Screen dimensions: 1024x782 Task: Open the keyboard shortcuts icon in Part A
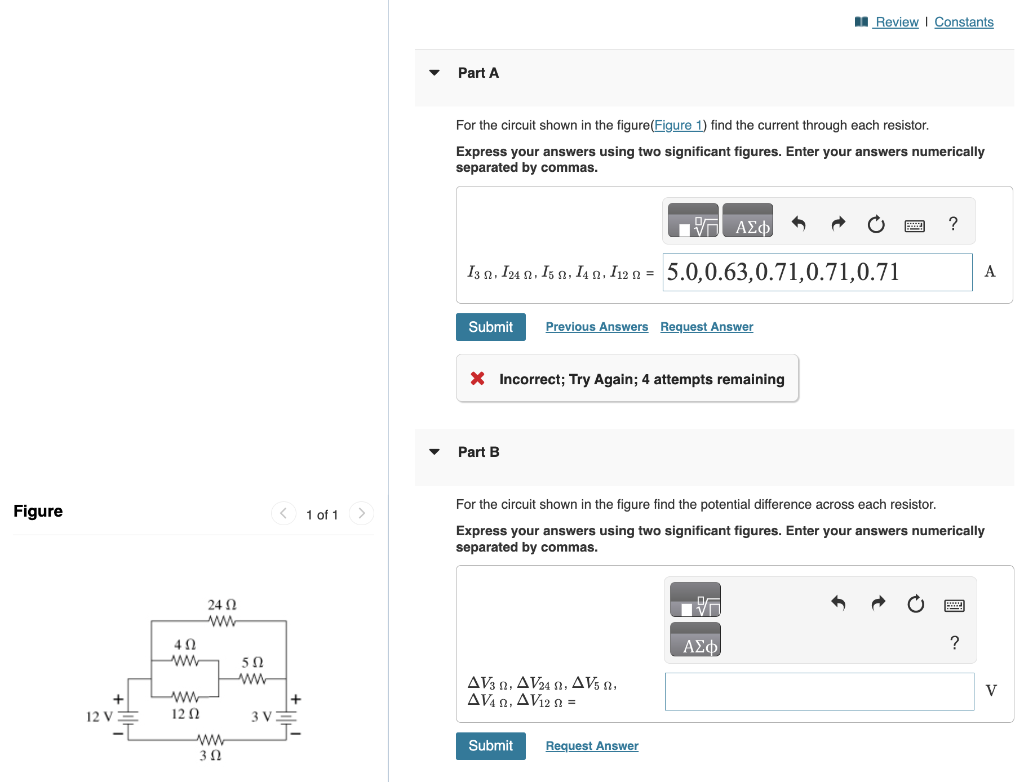click(914, 225)
